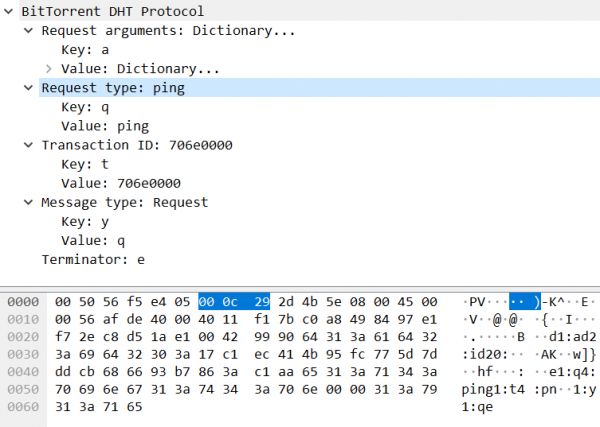The height and width of the screenshot is (427, 600).
Task: Select the 'Key: q' row
Action: click(x=329, y=107)
